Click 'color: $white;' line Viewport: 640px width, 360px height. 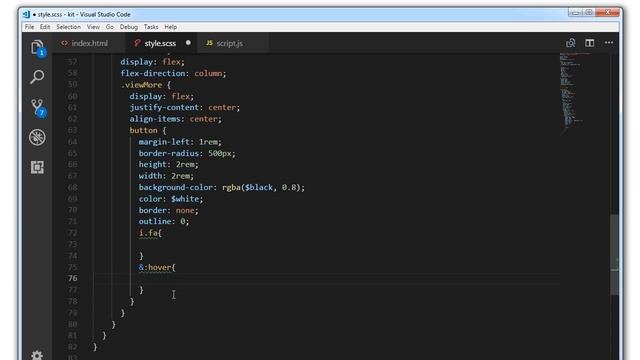pos(171,199)
